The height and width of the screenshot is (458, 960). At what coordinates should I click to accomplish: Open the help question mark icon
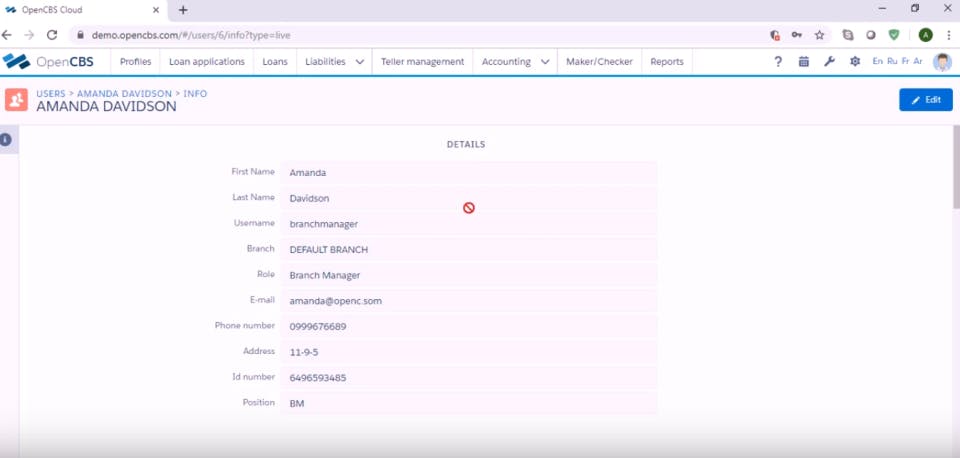[x=778, y=61]
